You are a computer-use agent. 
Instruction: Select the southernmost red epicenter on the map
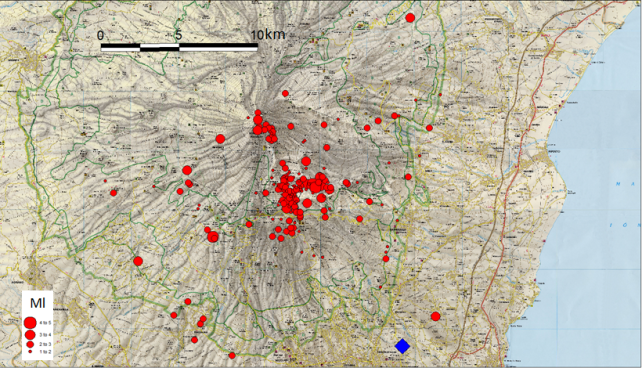click(x=232, y=355)
